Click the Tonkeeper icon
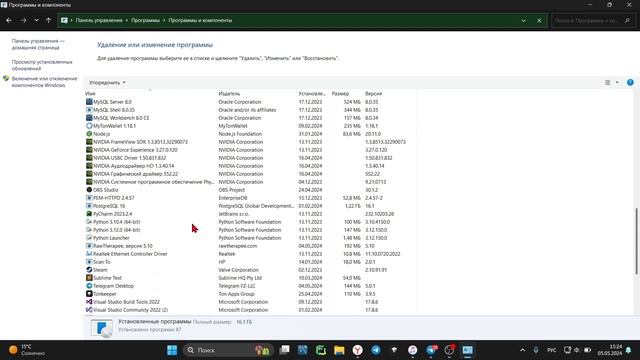The width and height of the screenshot is (640, 360). click(89, 293)
